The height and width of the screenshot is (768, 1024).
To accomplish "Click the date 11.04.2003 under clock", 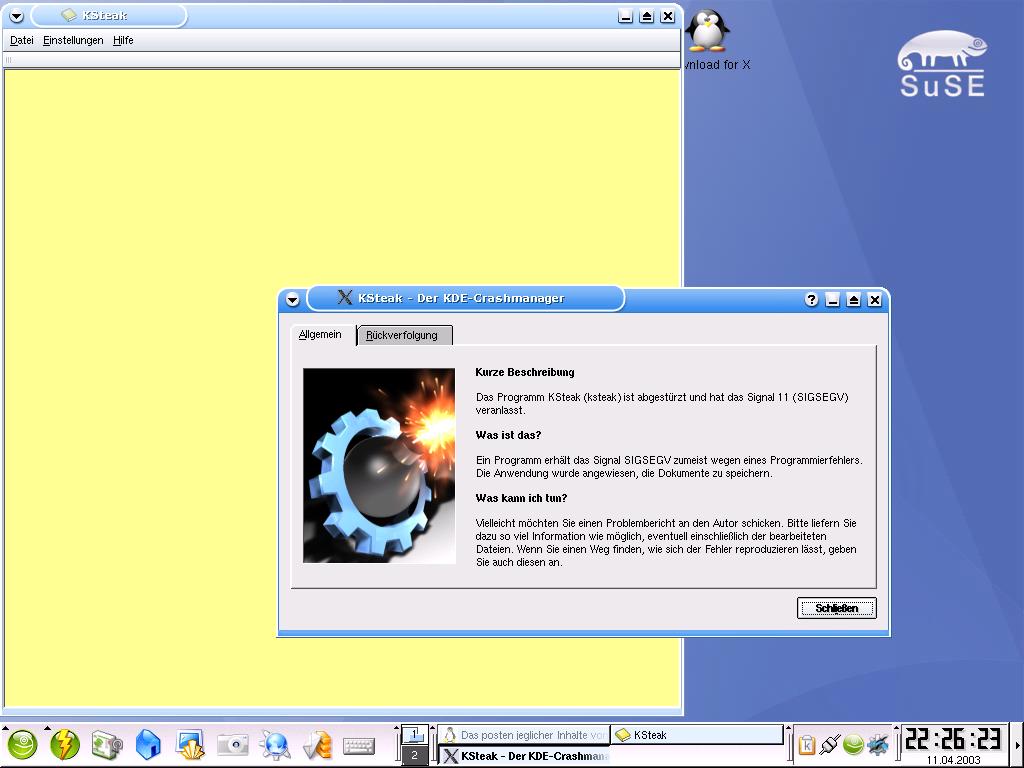I will click(x=953, y=760).
